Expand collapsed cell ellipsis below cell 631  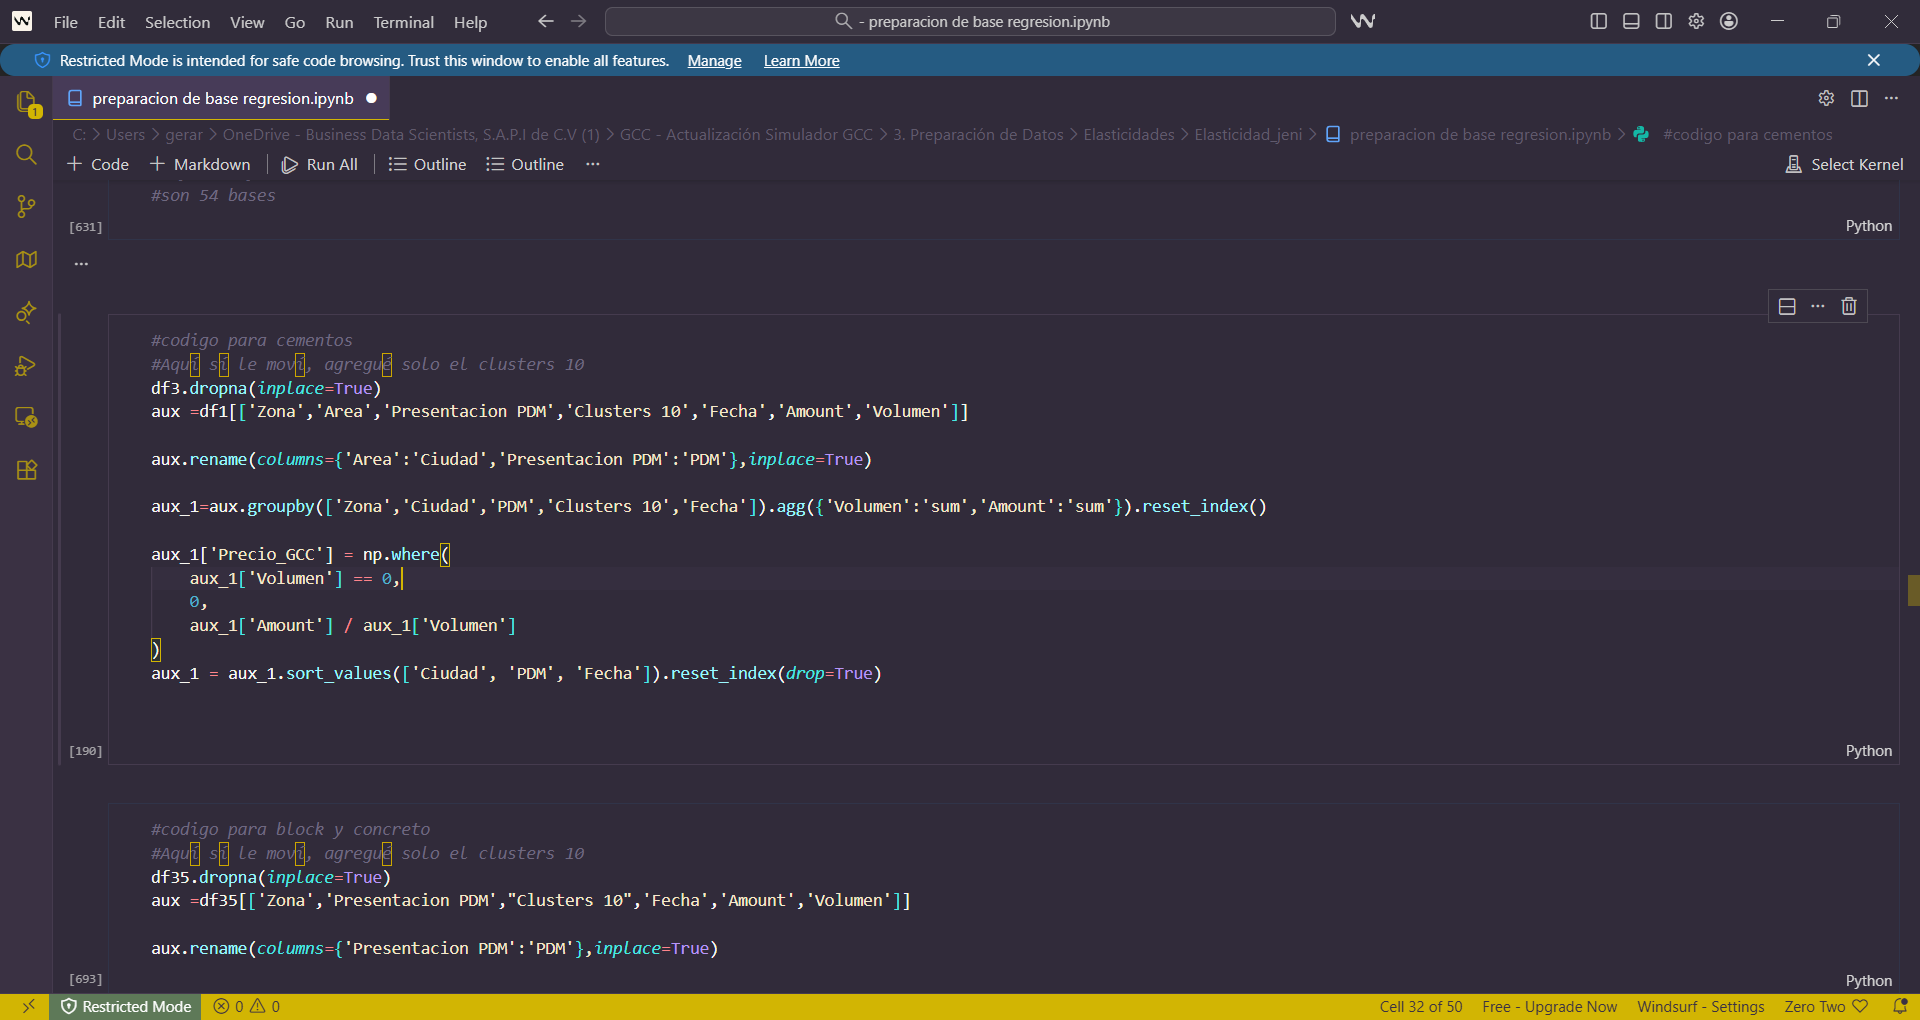point(81,264)
